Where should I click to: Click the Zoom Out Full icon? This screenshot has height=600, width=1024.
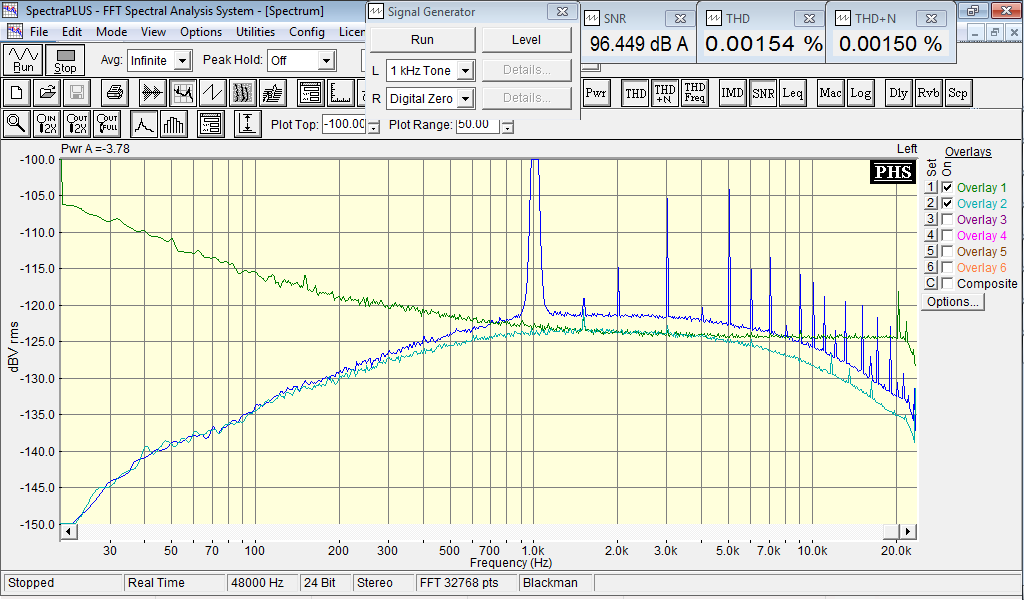(107, 123)
